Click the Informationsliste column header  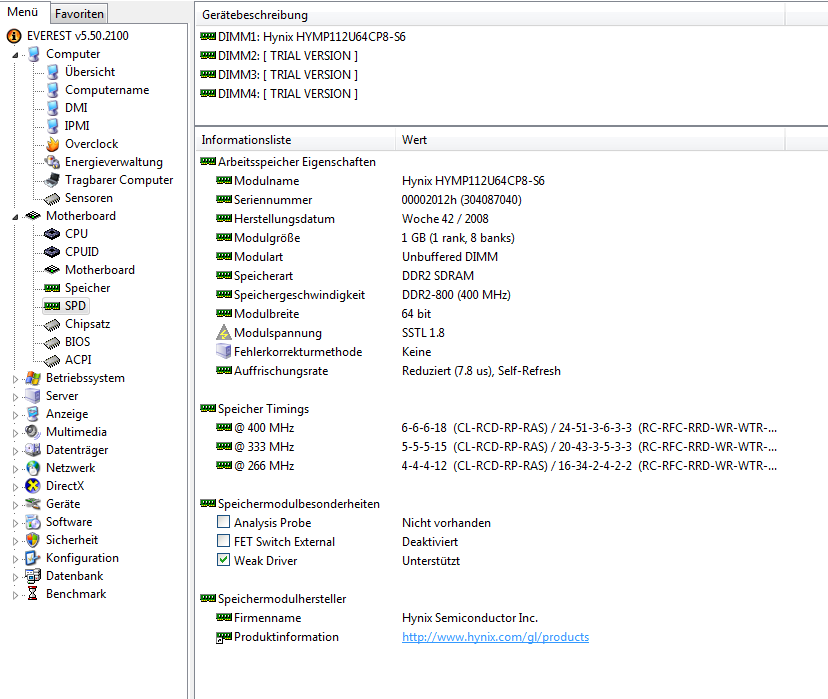[295, 140]
